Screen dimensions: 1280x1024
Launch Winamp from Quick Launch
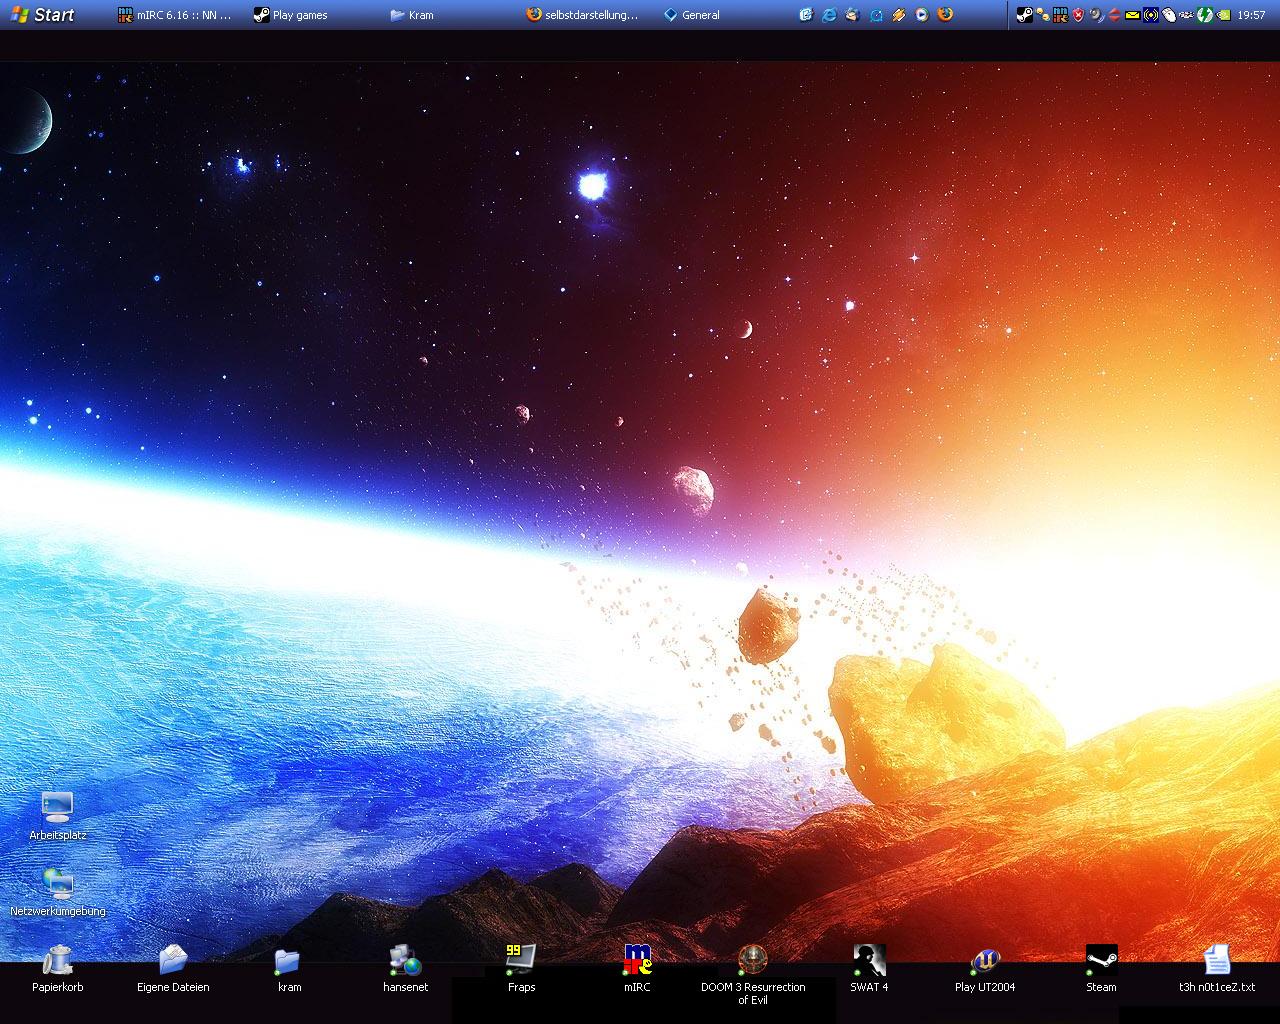pos(899,15)
